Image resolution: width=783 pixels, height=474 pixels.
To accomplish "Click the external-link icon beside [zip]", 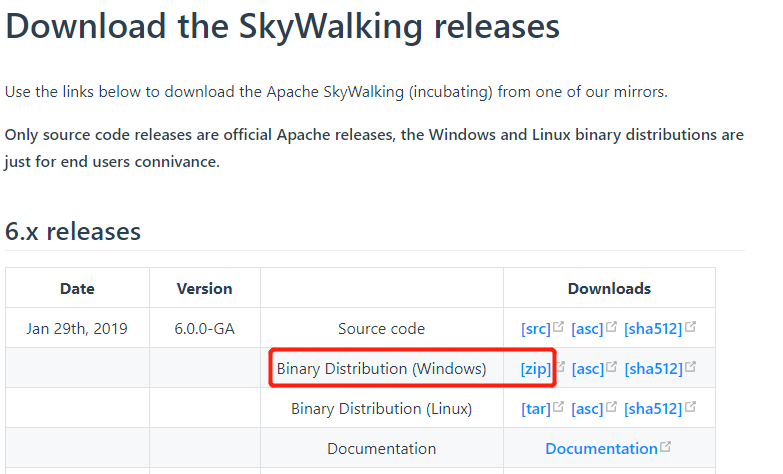I will click(559, 367).
